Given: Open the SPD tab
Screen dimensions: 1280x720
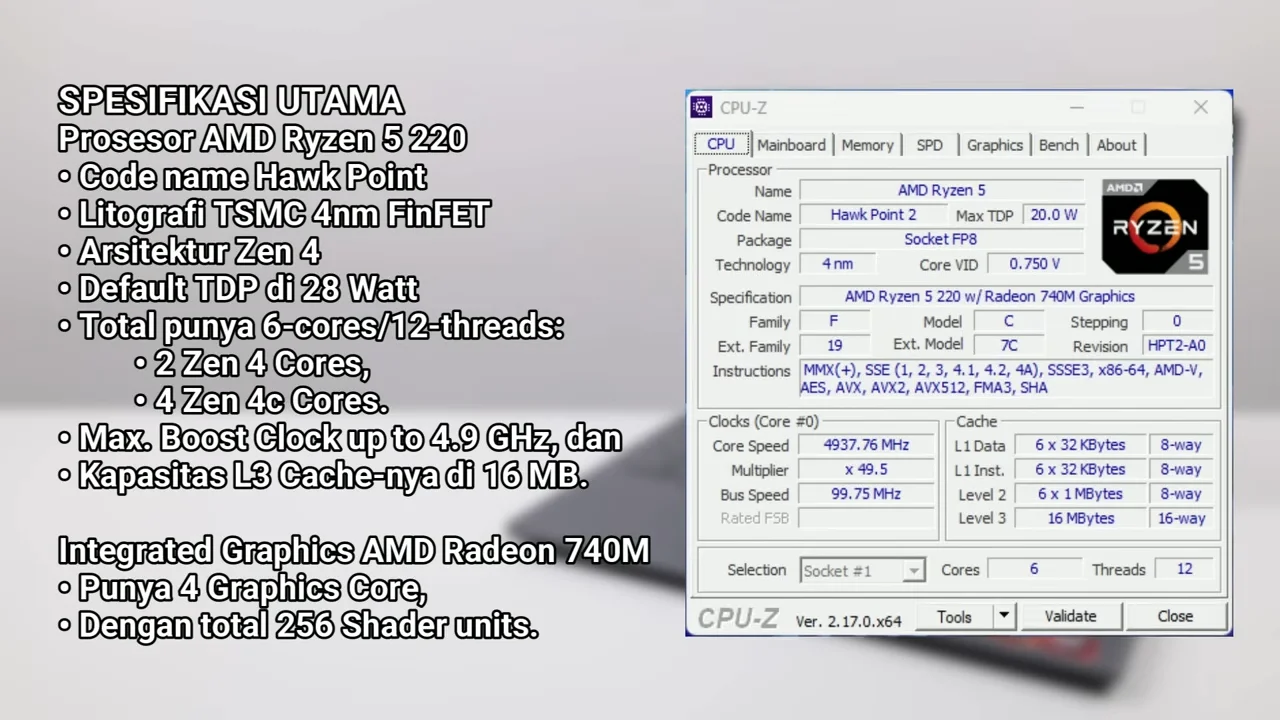Looking at the screenshot, I should pos(930,145).
